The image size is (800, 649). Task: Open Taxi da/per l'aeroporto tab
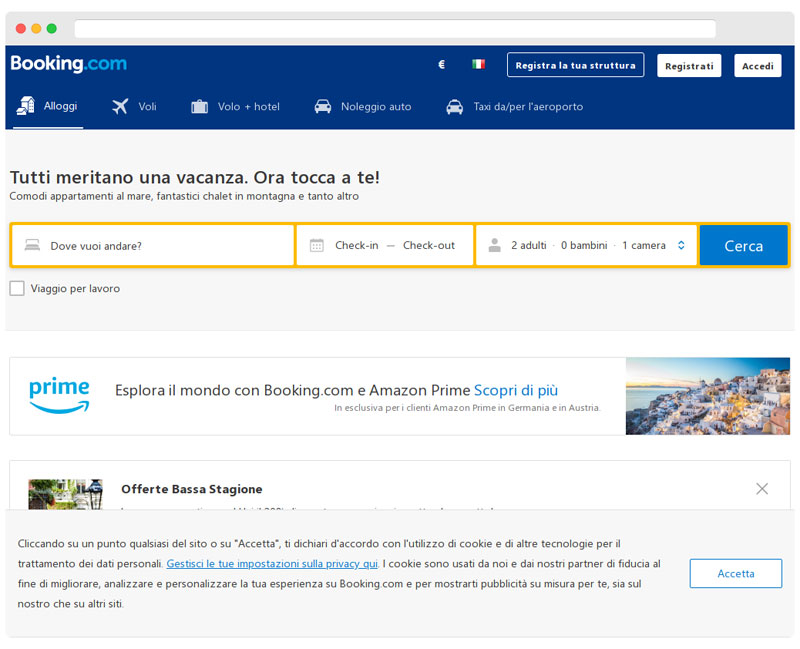[x=514, y=107]
